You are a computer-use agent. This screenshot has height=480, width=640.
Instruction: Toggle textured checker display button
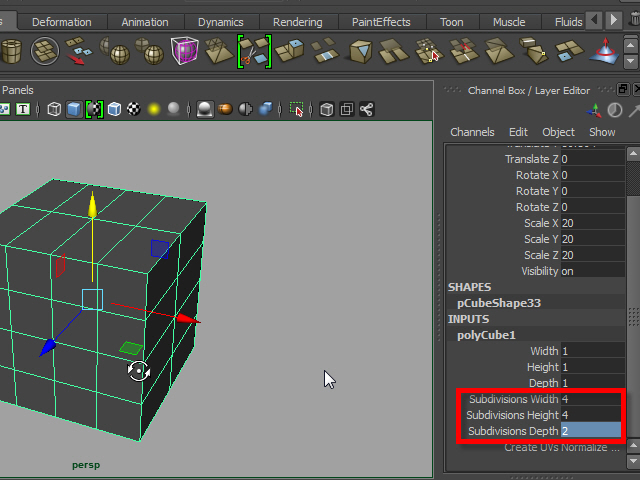[x=134, y=109]
